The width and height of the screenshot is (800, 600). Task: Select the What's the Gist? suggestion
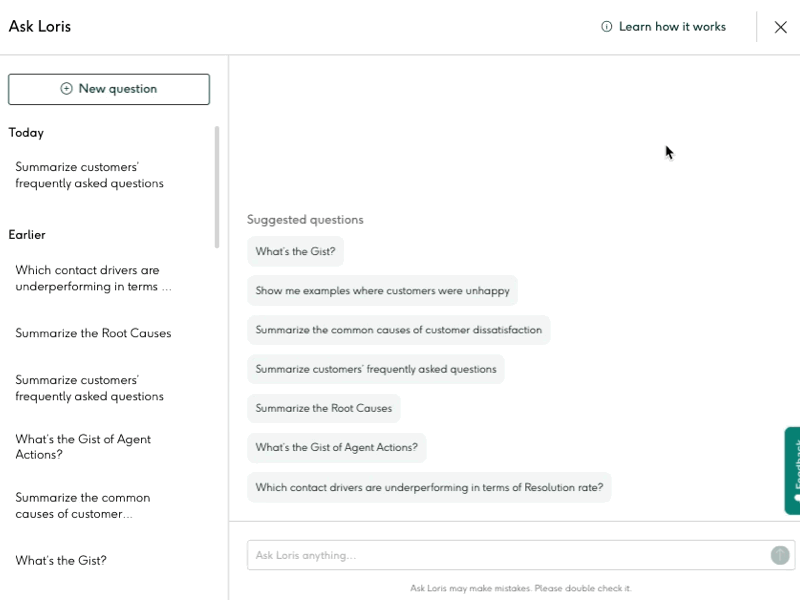point(295,252)
